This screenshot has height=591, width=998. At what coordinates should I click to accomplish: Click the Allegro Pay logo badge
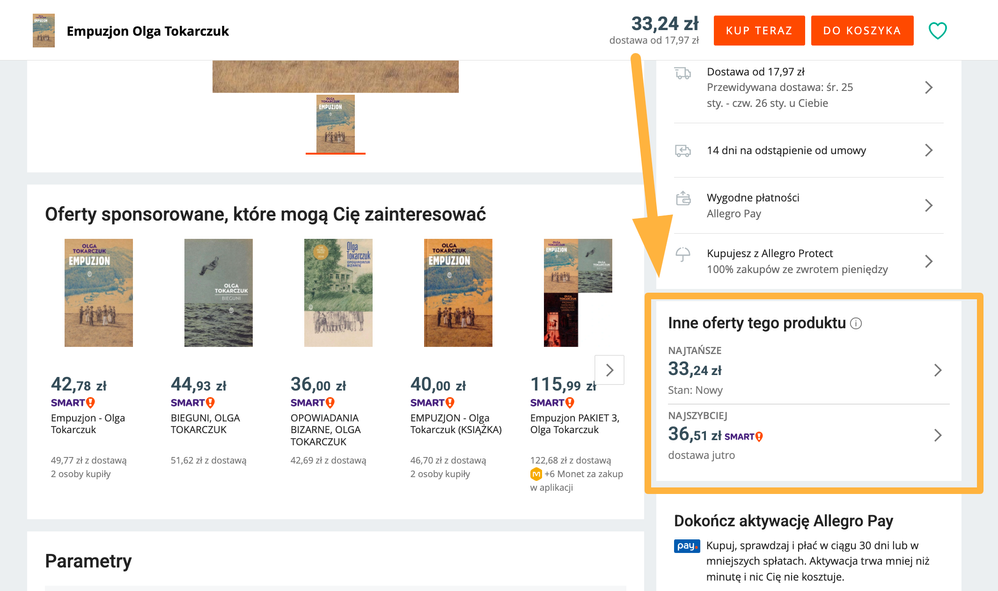click(x=687, y=546)
